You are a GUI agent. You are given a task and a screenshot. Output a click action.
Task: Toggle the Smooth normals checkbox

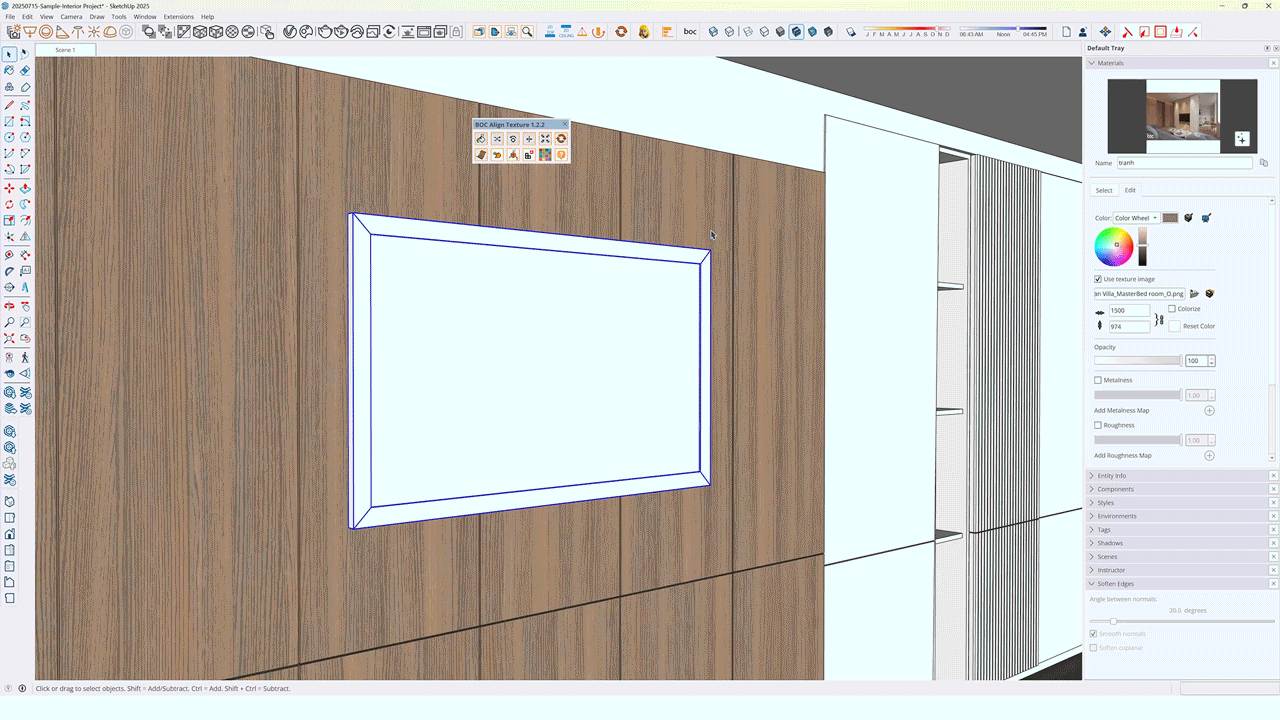1093,634
